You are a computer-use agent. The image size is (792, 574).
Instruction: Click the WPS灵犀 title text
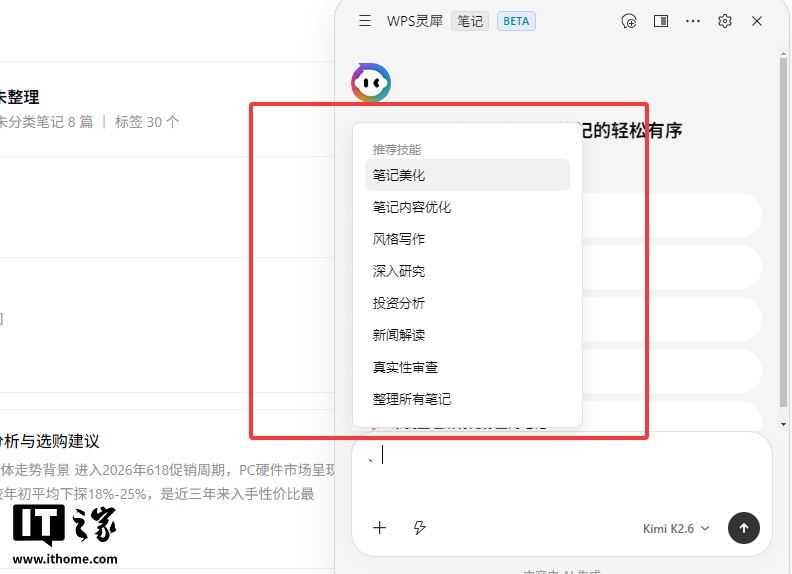(415, 21)
